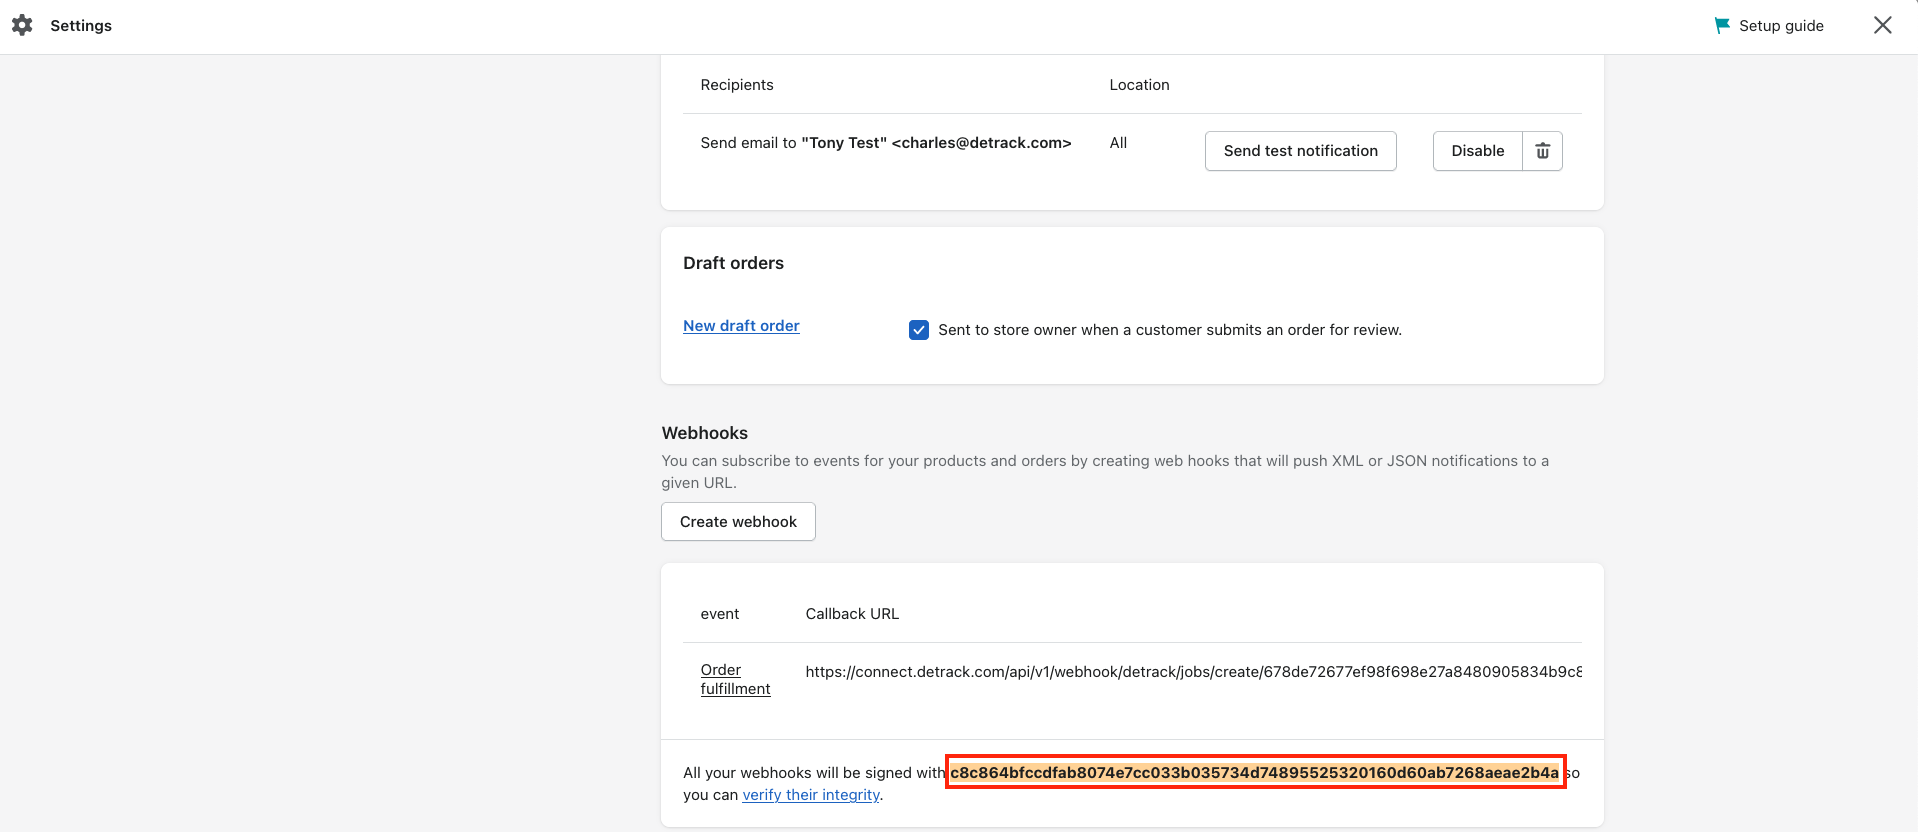Screen dimensions: 1918x832
Task: Open the verify their integrity link
Action: coord(811,795)
